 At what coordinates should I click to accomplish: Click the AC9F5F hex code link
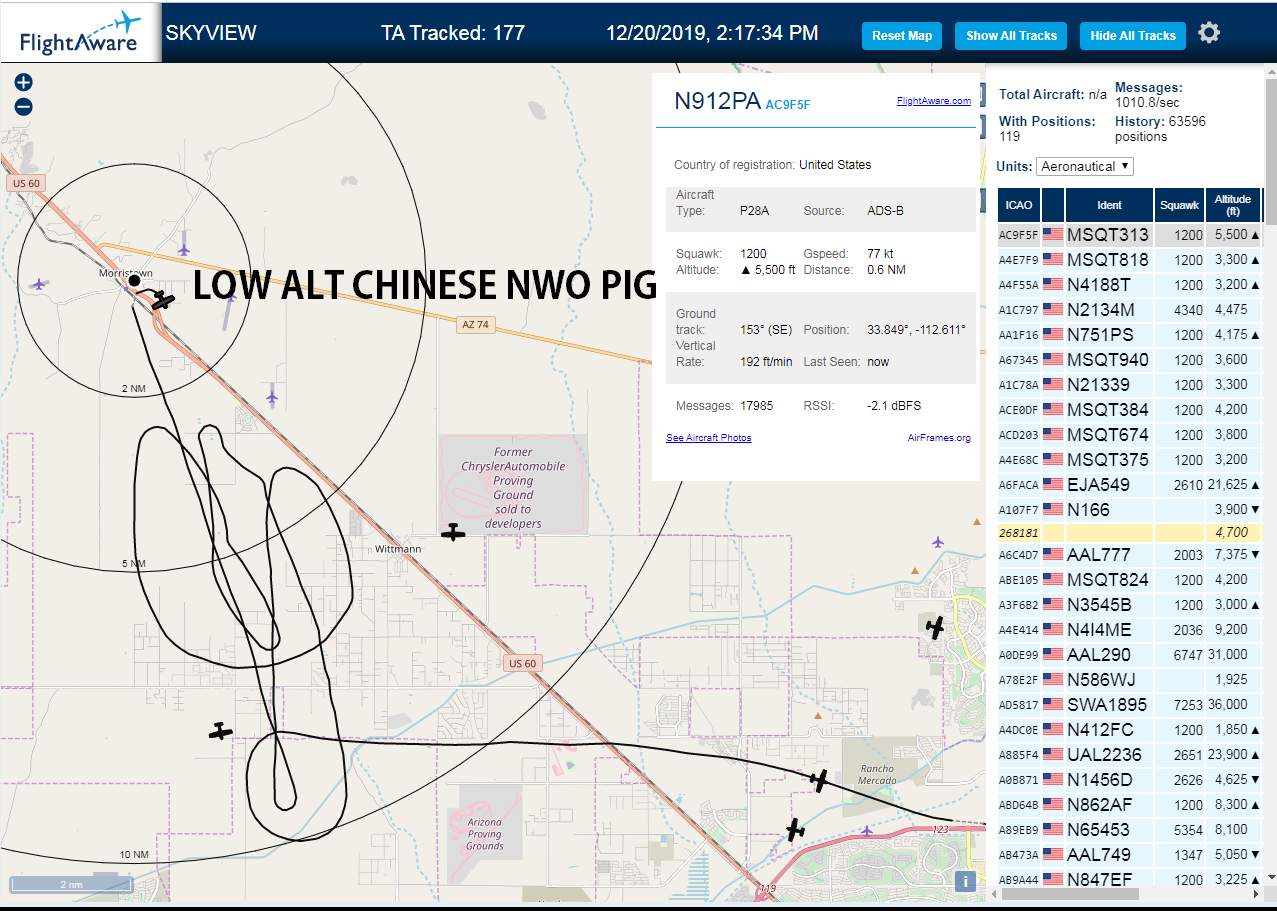click(x=788, y=104)
